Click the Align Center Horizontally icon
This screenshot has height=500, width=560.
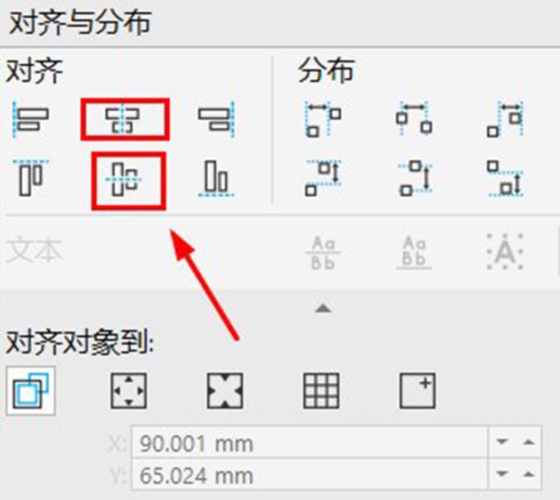pyautogui.click(x=124, y=119)
